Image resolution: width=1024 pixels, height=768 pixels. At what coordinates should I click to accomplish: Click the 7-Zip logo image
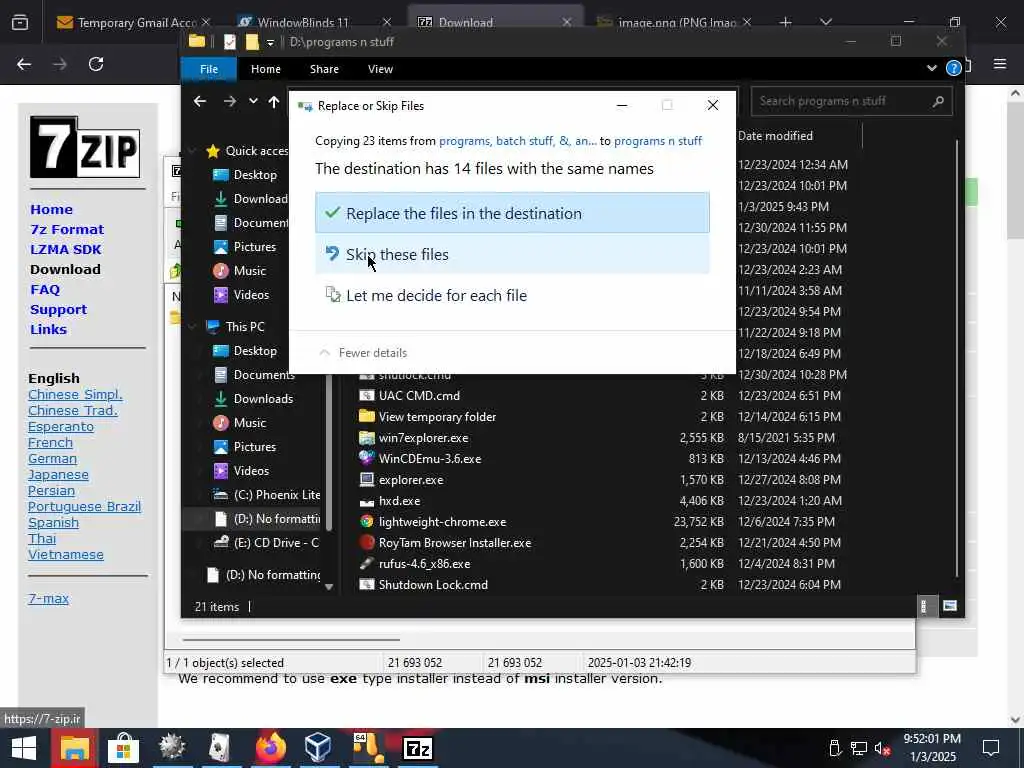85,147
